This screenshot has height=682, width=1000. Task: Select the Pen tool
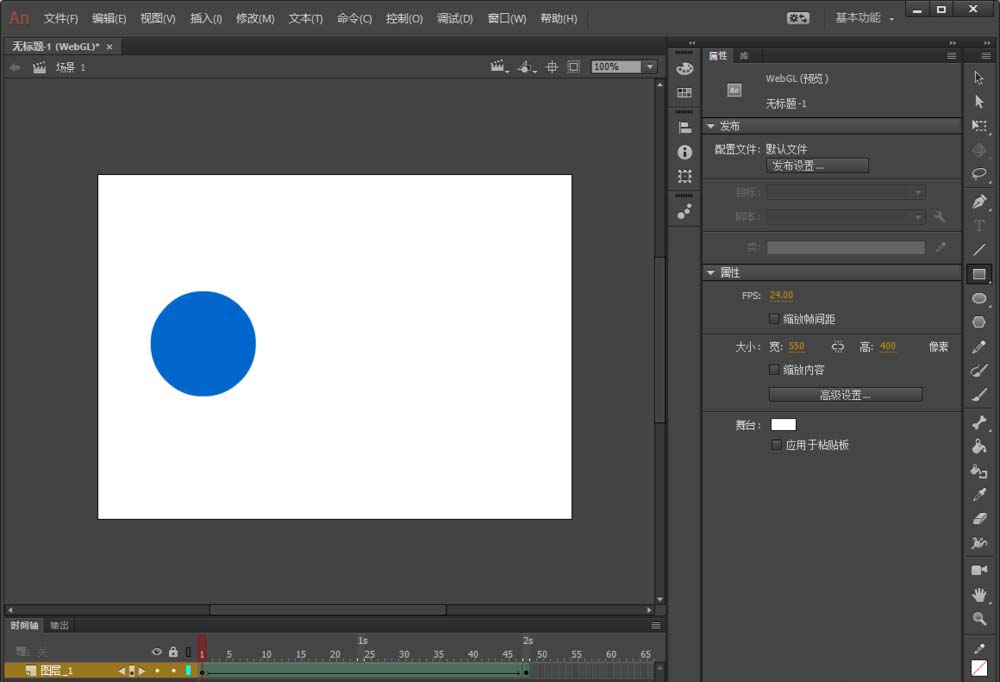pos(979,201)
